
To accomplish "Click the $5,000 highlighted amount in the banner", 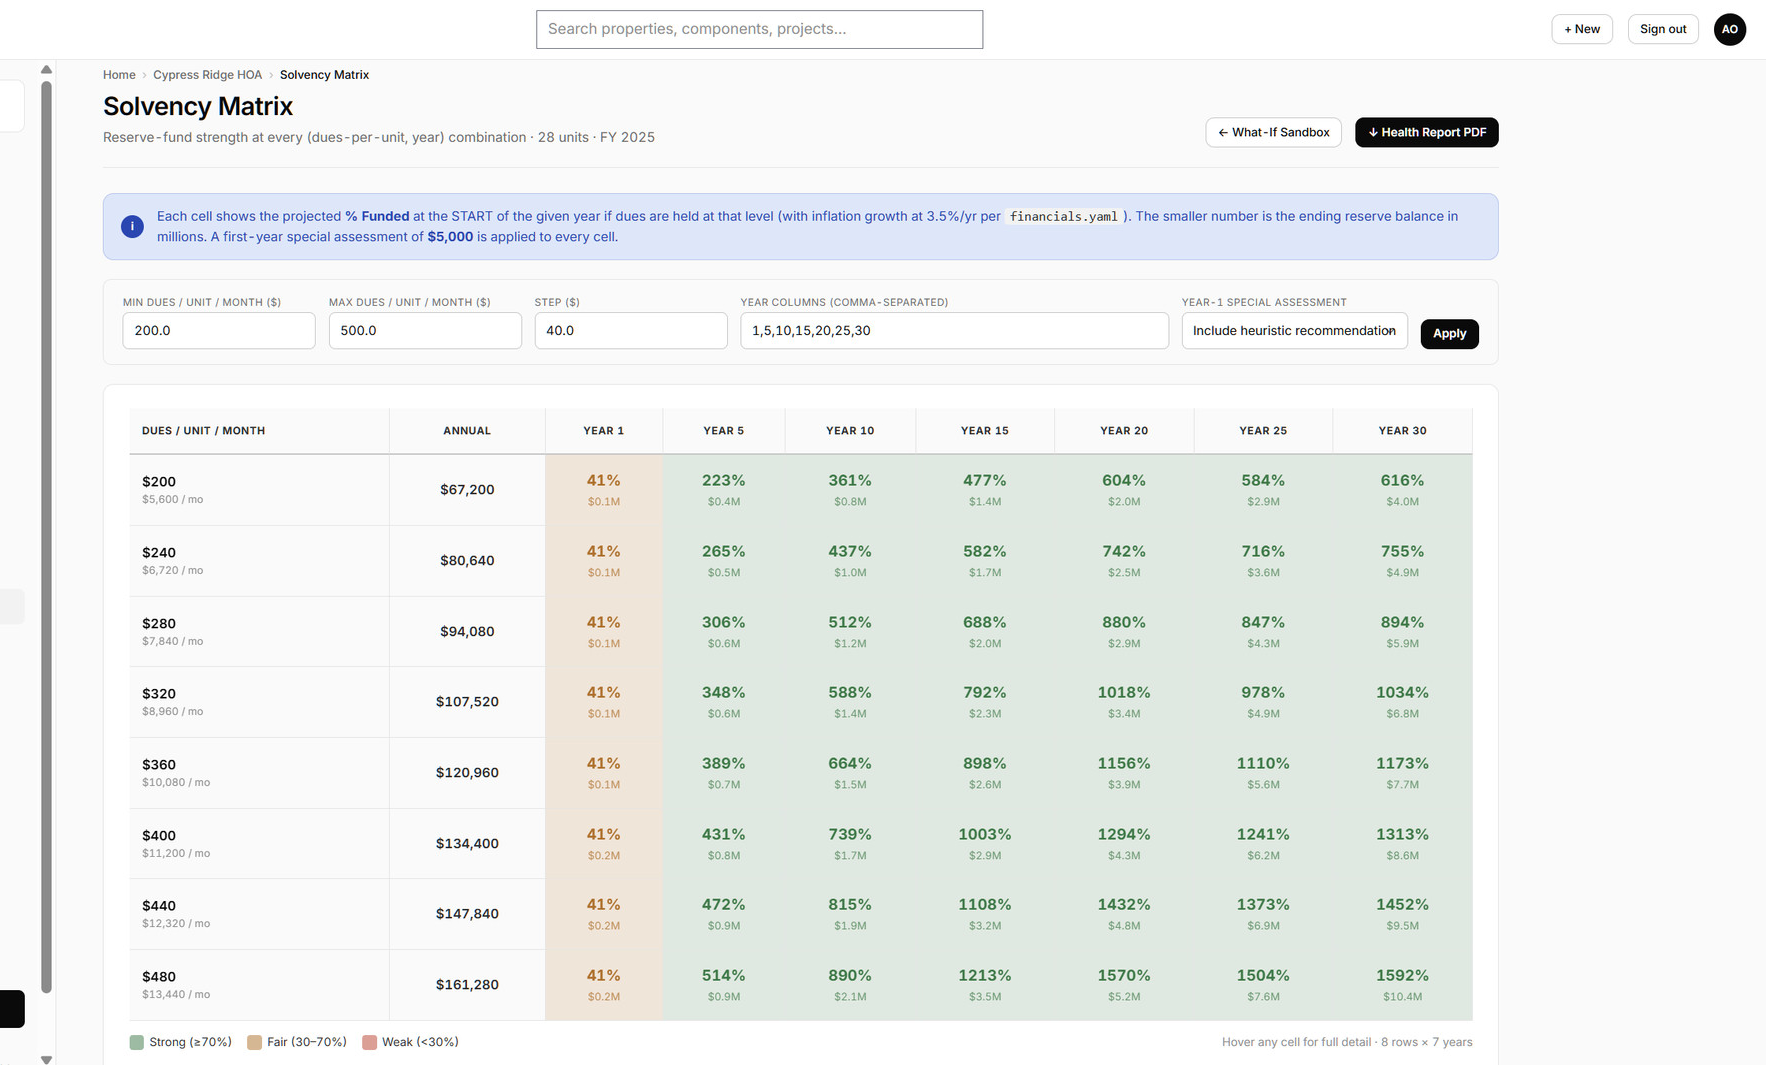I will click(450, 237).
